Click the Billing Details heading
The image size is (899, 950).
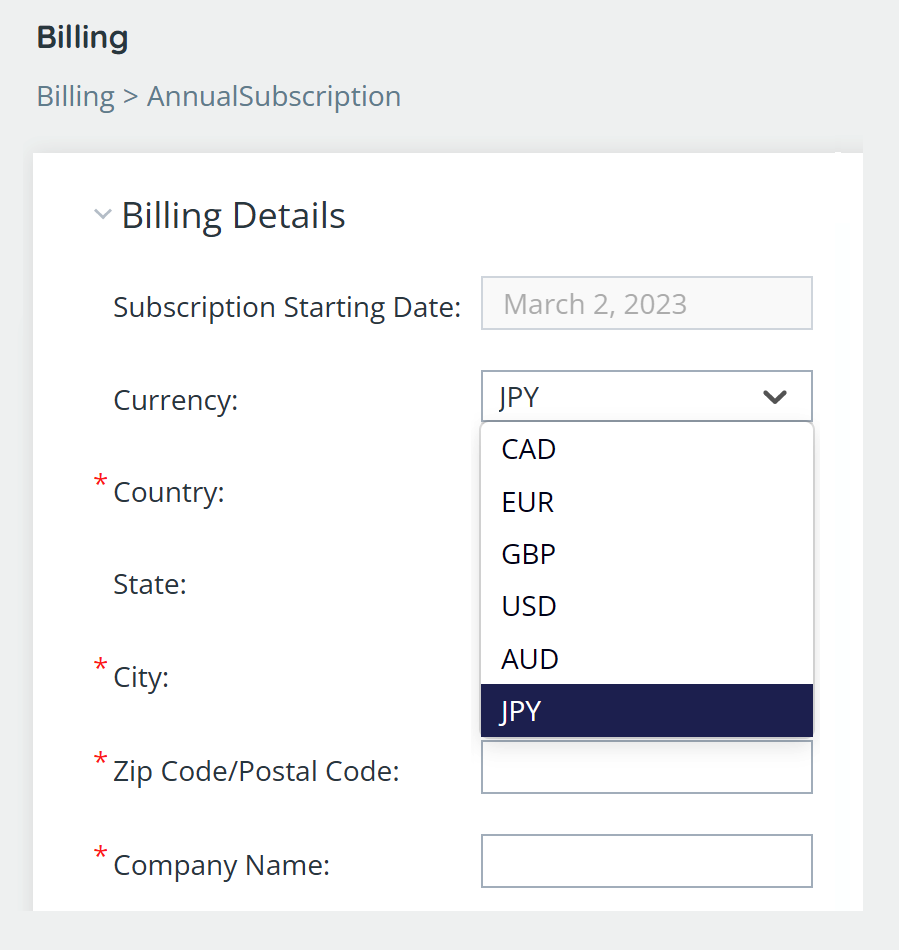tap(233, 216)
